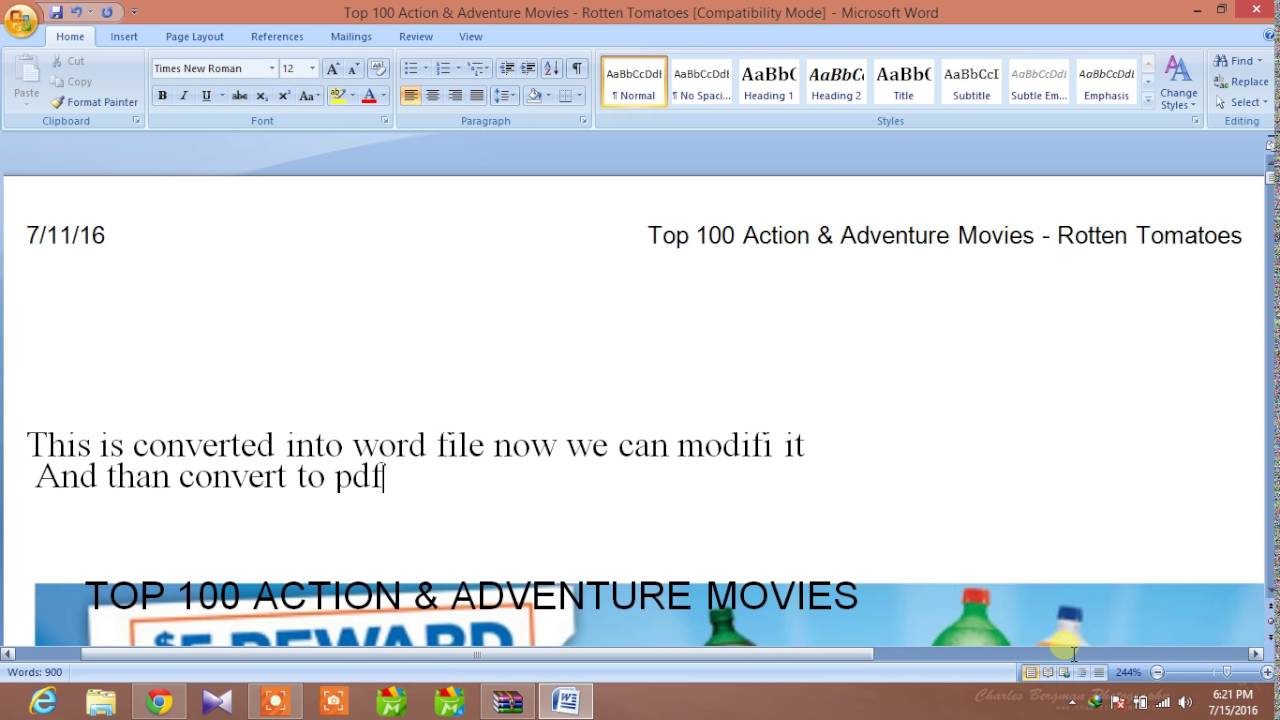
Task: Apply shading to paragraph
Action: (x=534, y=96)
